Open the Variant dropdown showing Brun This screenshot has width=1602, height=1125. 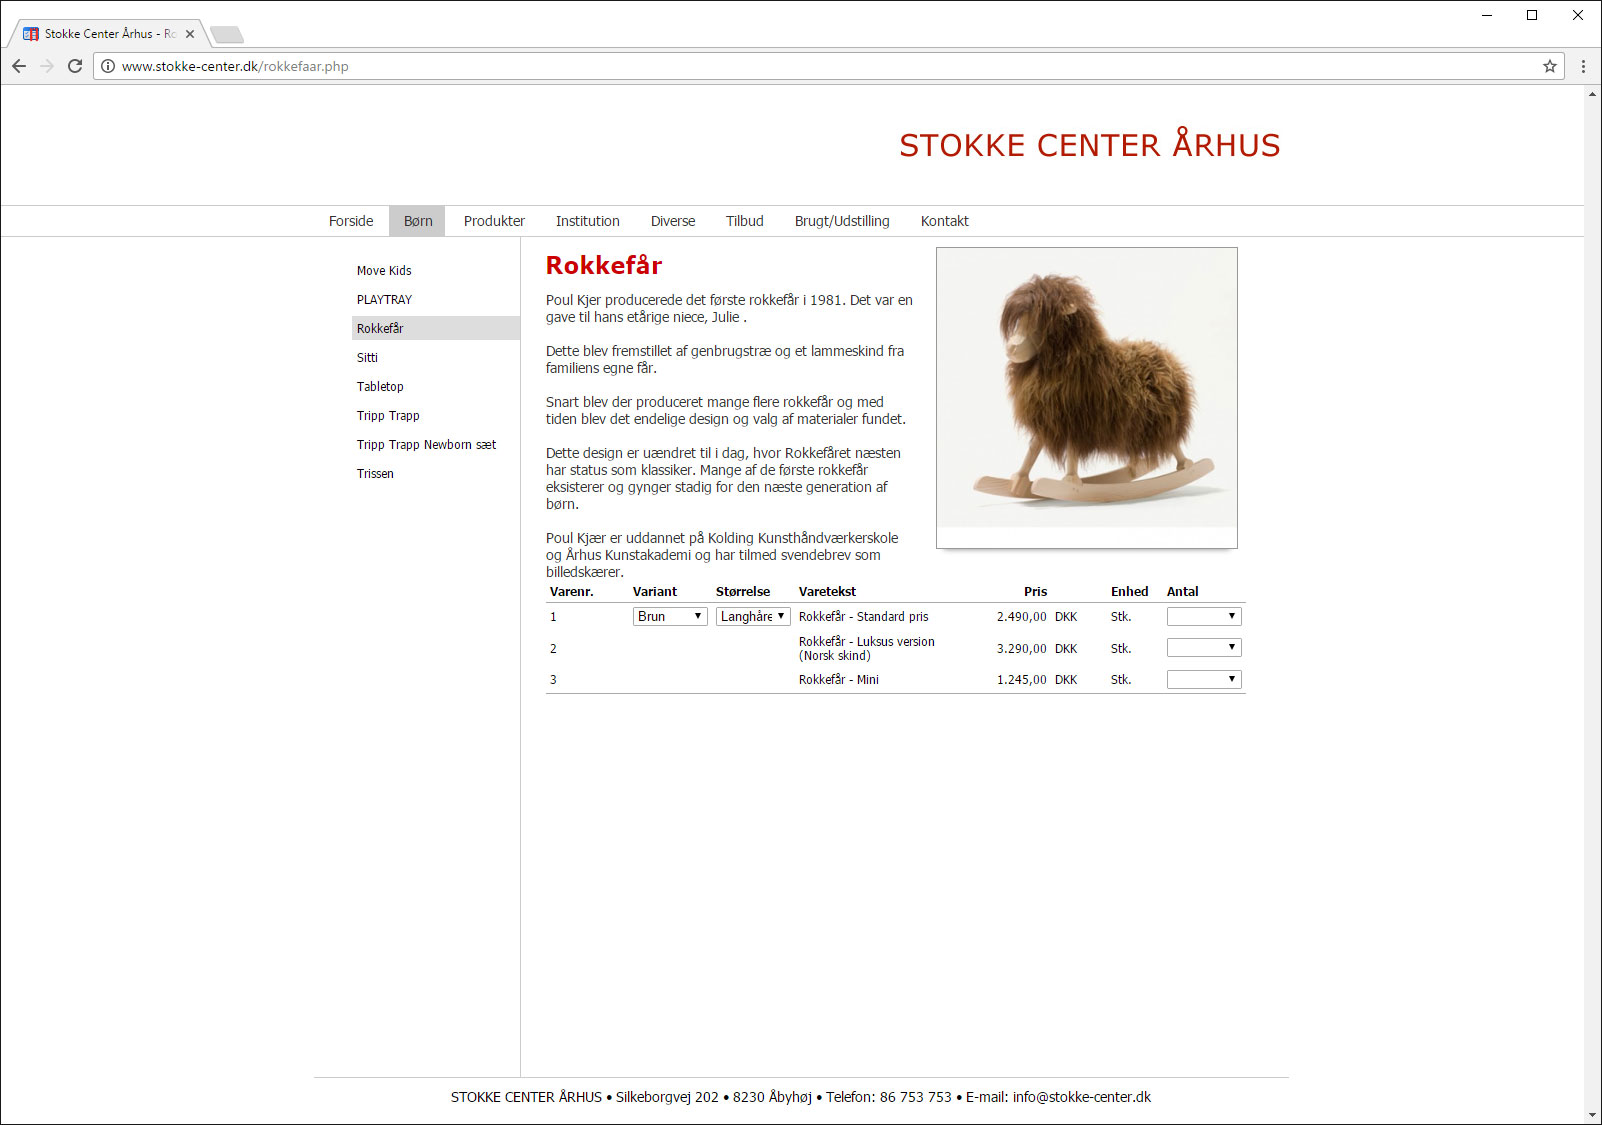(x=670, y=616)
